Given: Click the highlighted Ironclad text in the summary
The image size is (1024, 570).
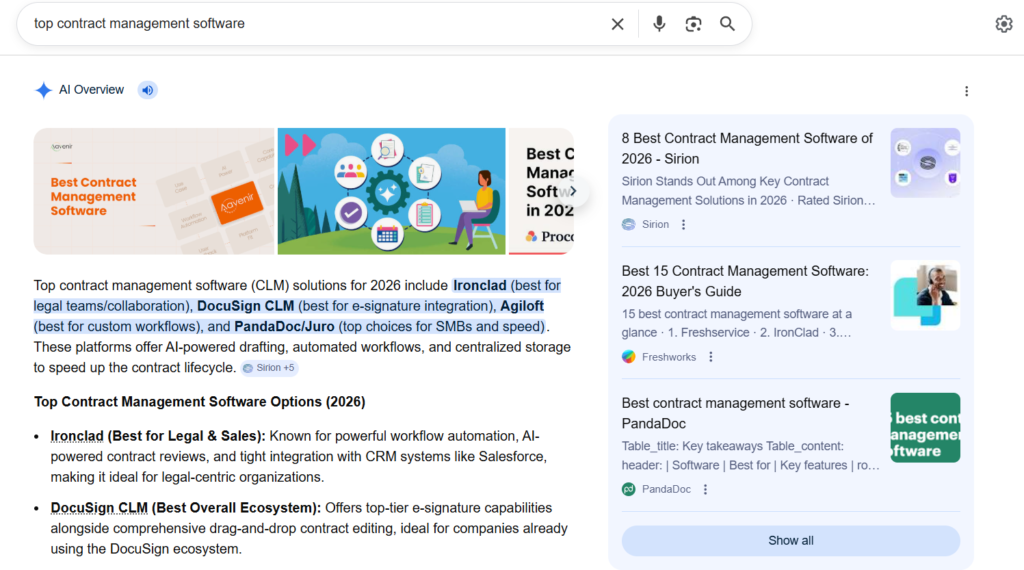Looking at the screenshot, I should point(479,286).
